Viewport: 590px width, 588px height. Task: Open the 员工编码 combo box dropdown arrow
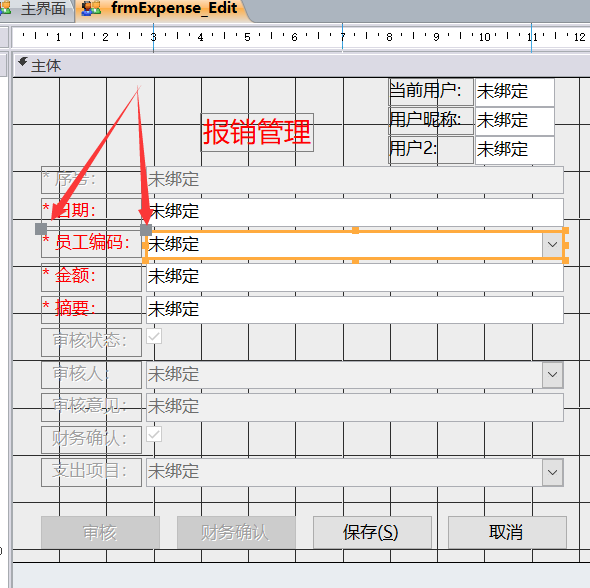552,245
